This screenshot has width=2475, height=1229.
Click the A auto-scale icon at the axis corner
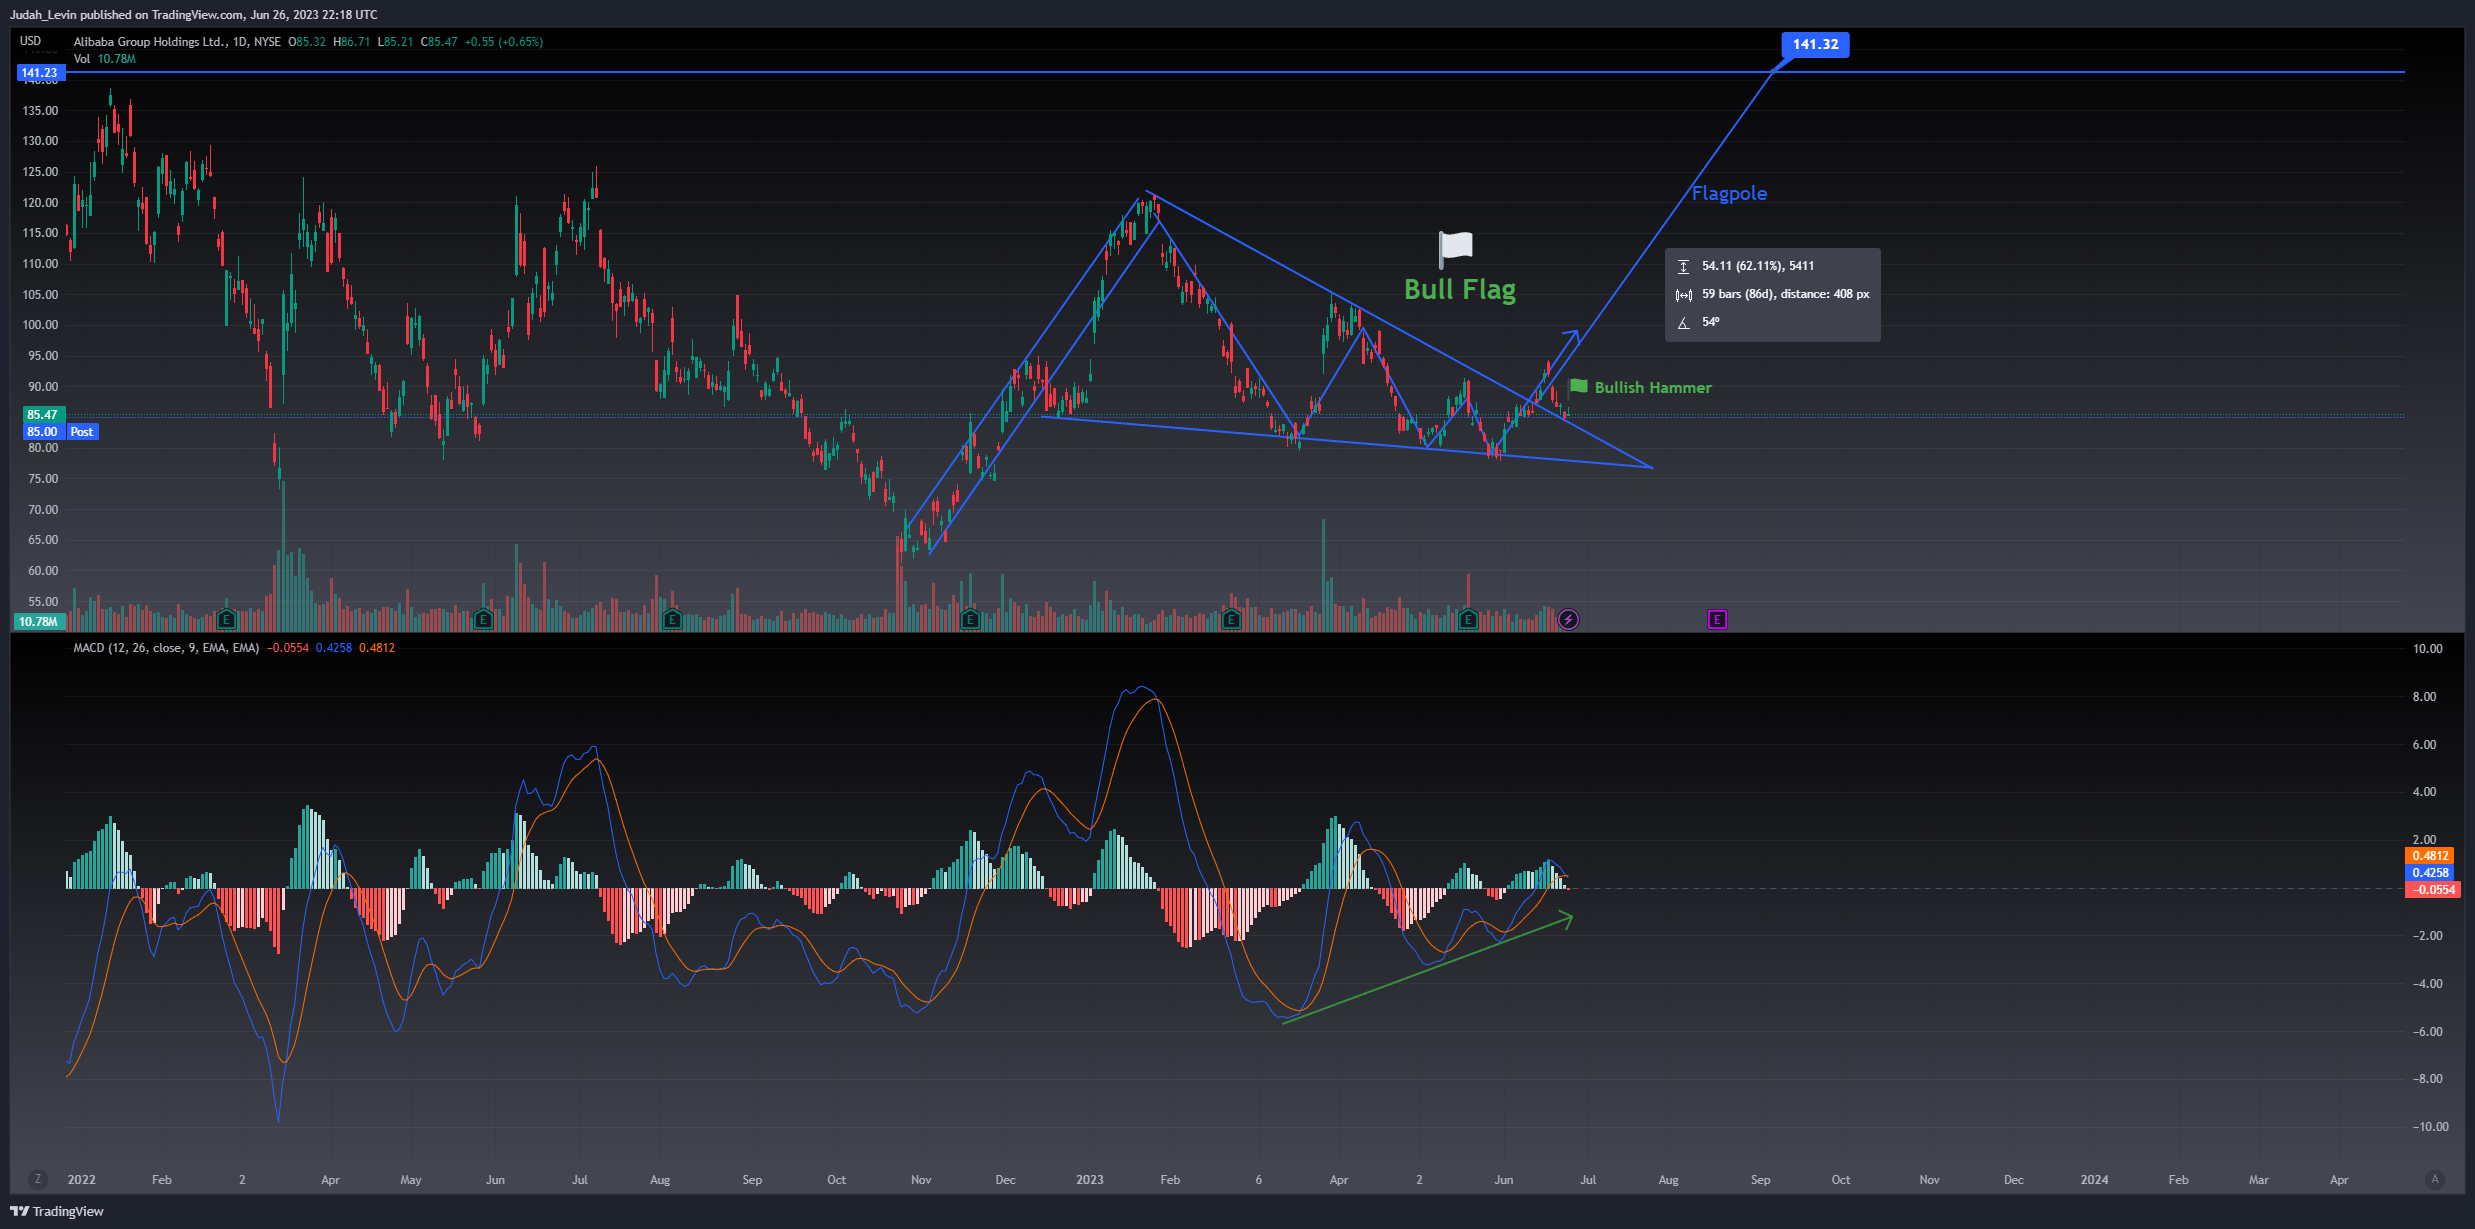click(x=2435, y=1179)
